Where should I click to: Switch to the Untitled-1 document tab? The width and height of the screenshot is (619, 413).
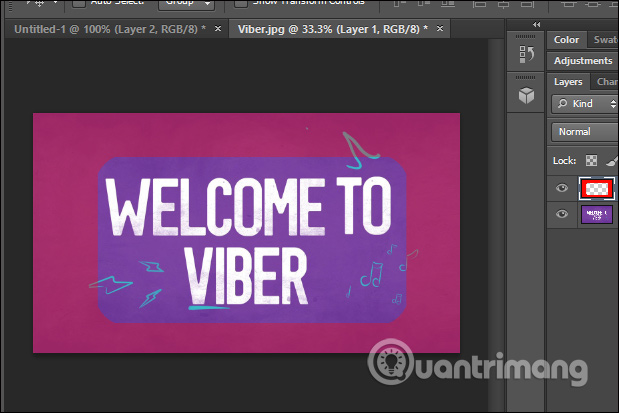coord(110,29)
